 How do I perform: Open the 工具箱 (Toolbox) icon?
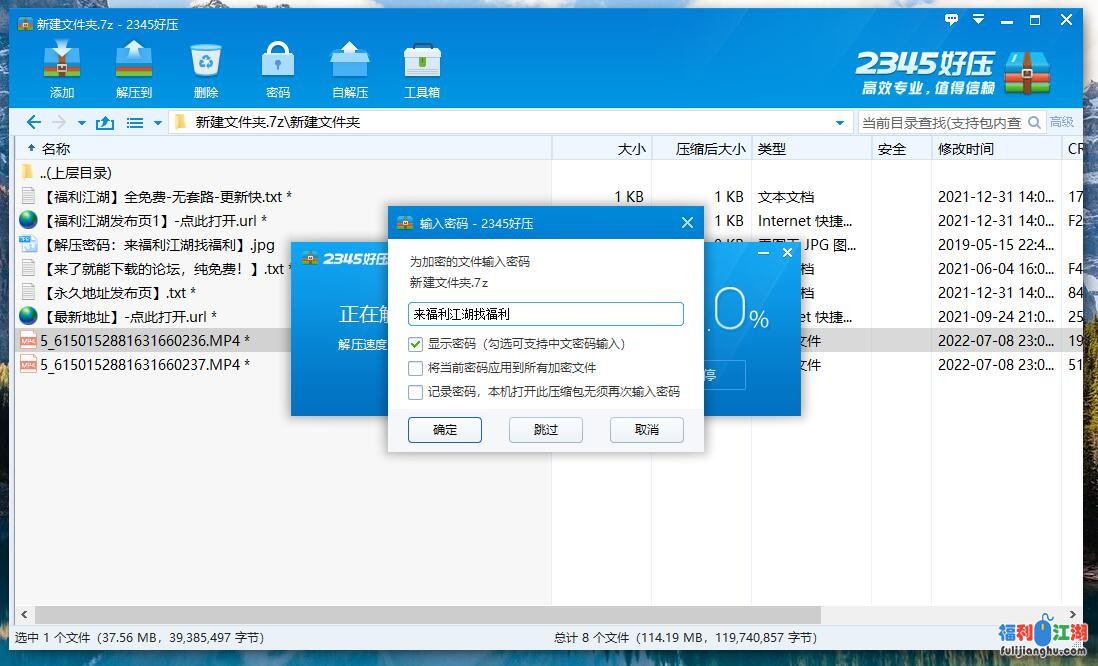(x=421, y=68)
